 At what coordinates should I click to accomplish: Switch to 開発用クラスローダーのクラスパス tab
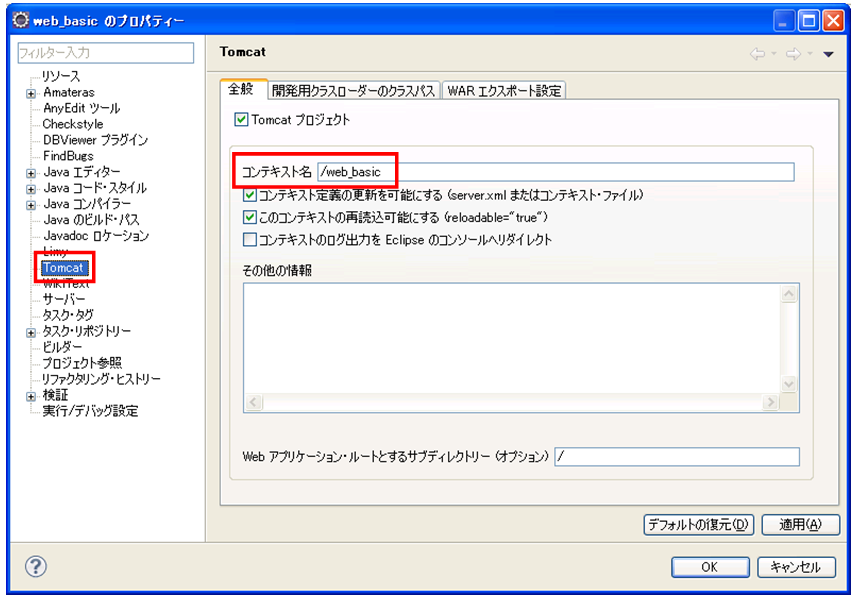354,90
